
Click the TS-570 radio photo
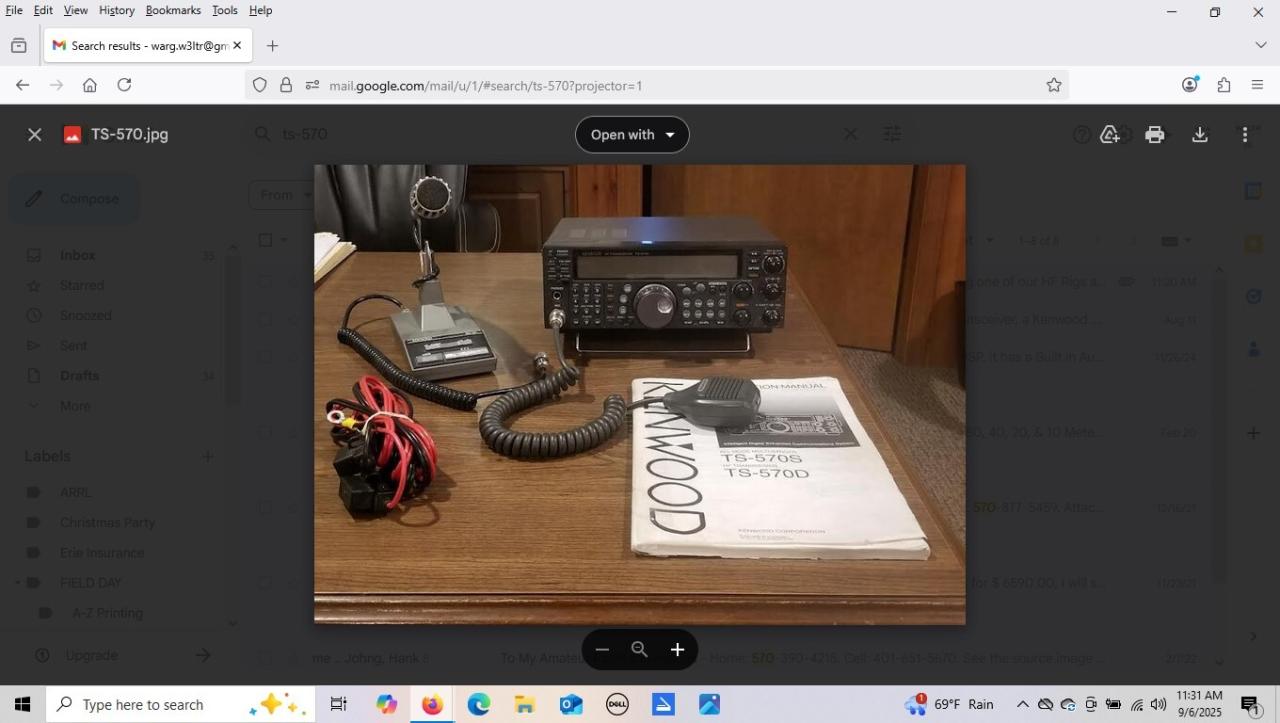(640, 395)
